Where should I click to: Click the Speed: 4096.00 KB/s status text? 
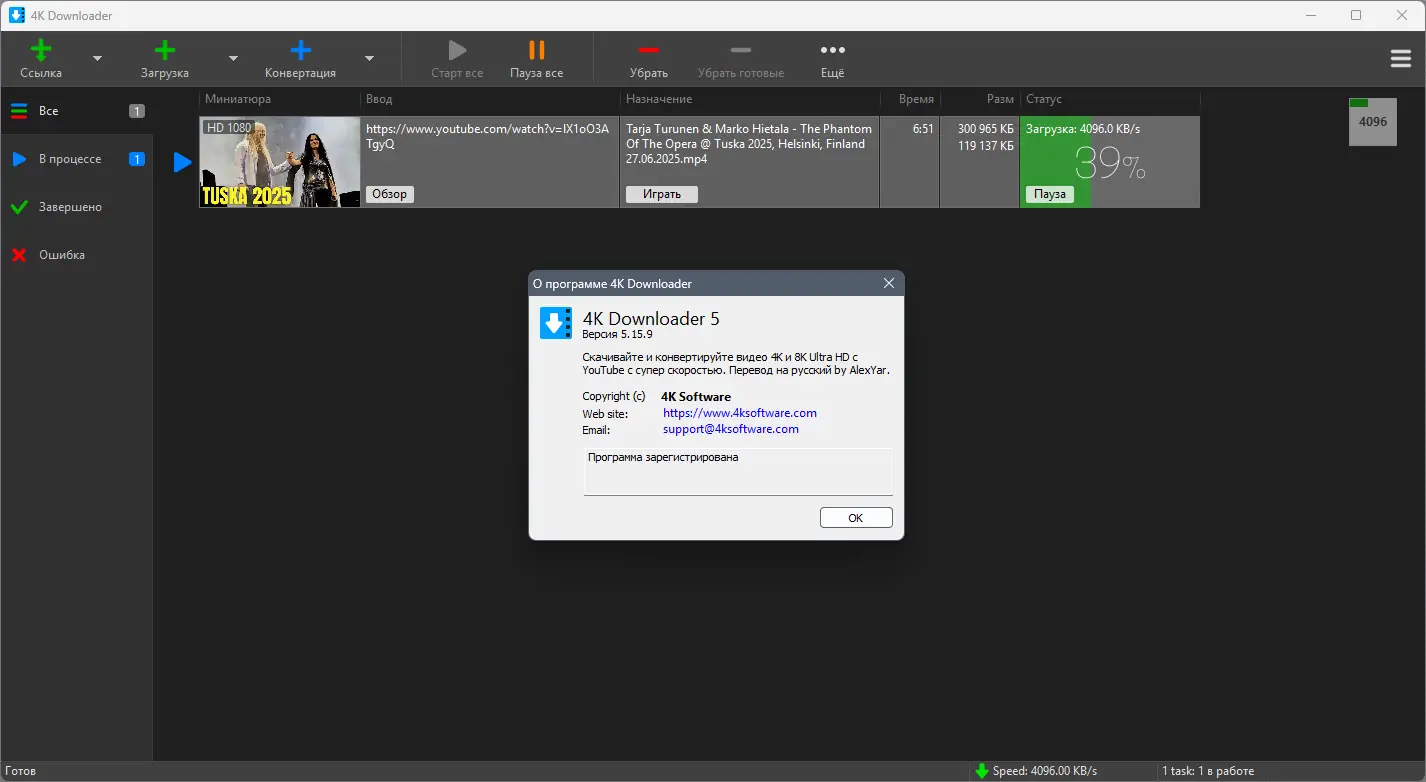(1045, 771)
